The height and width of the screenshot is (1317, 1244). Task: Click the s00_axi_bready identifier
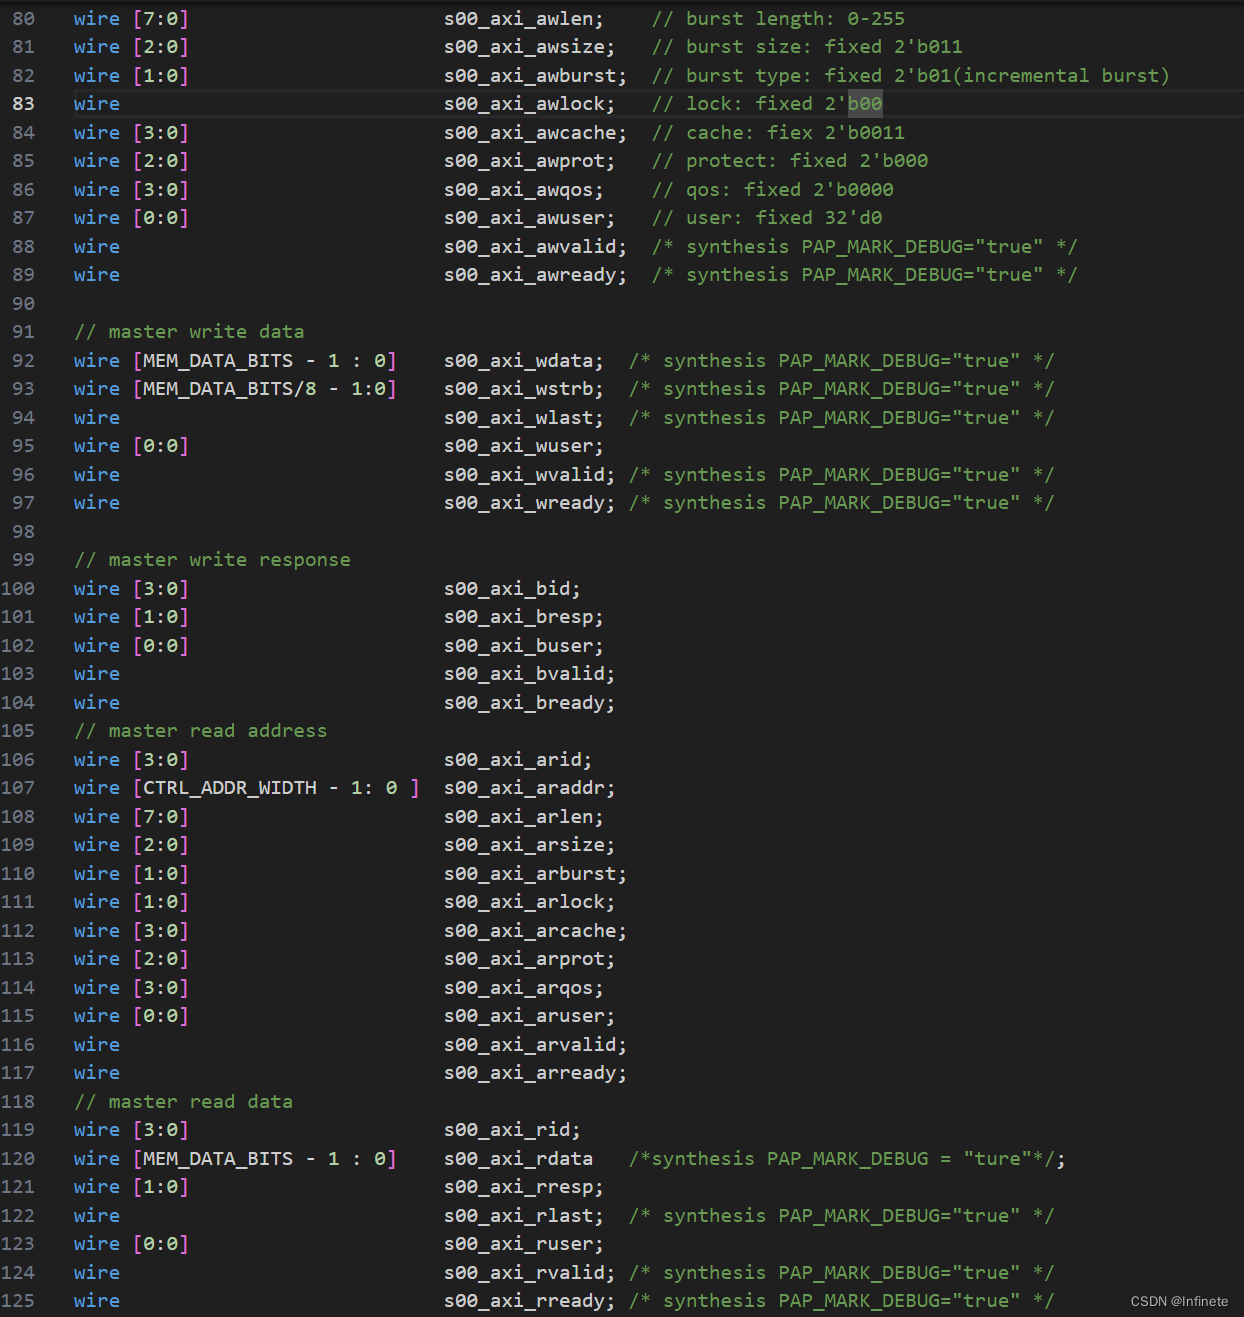coord(528,702)
